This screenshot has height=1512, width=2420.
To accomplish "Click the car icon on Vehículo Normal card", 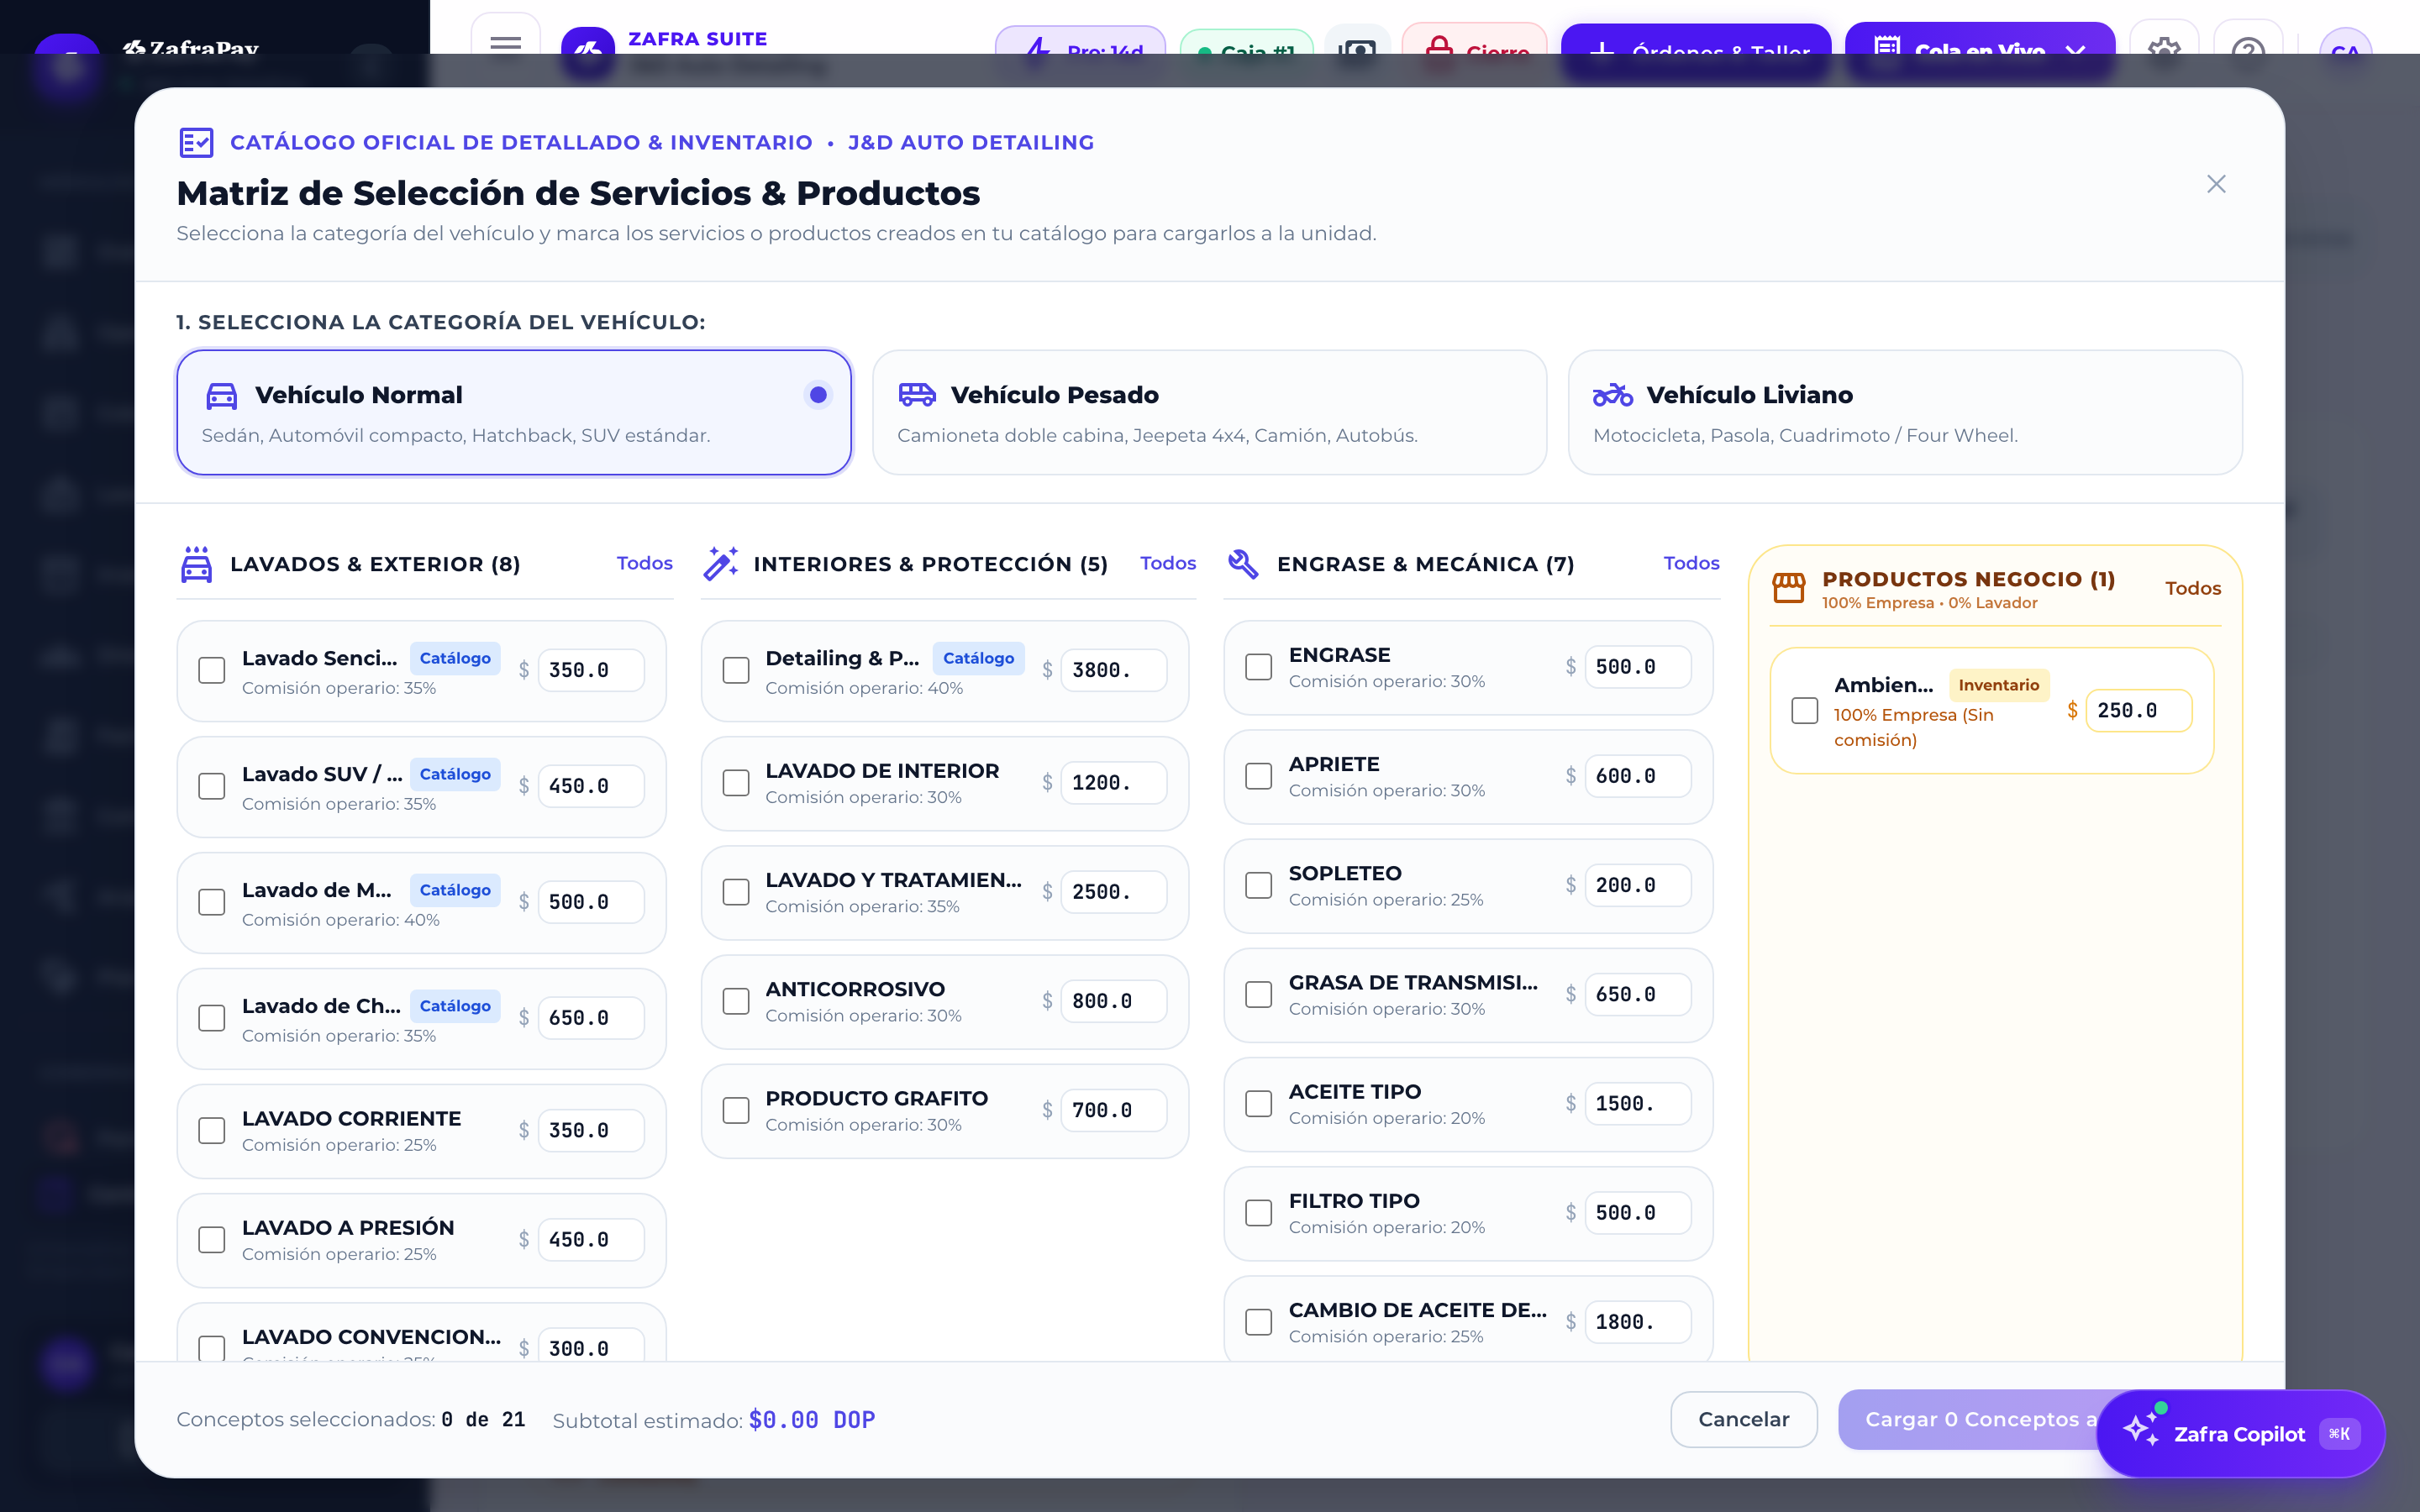I will point(222,396).
